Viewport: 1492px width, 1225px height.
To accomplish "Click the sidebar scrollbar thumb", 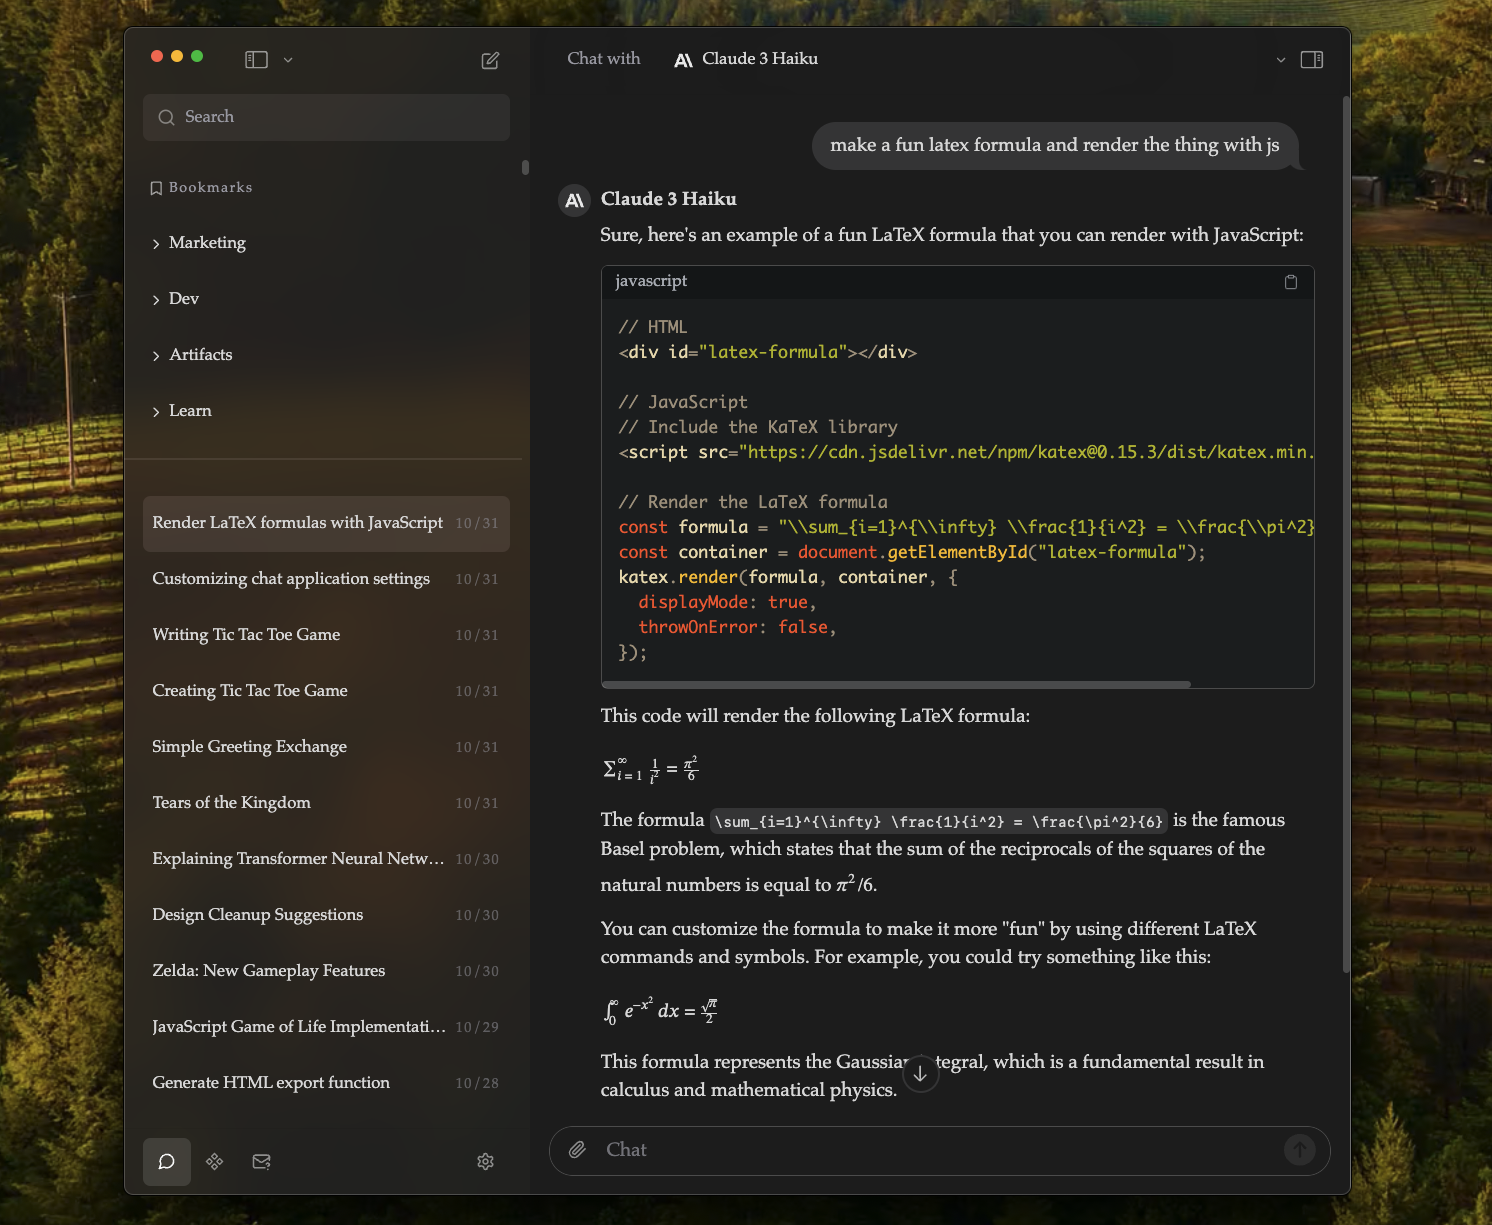I will point(525,167).
